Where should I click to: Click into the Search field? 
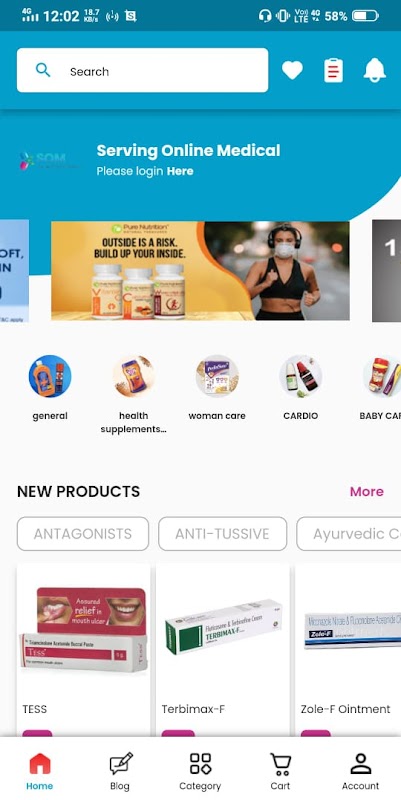tap(142, 70)
